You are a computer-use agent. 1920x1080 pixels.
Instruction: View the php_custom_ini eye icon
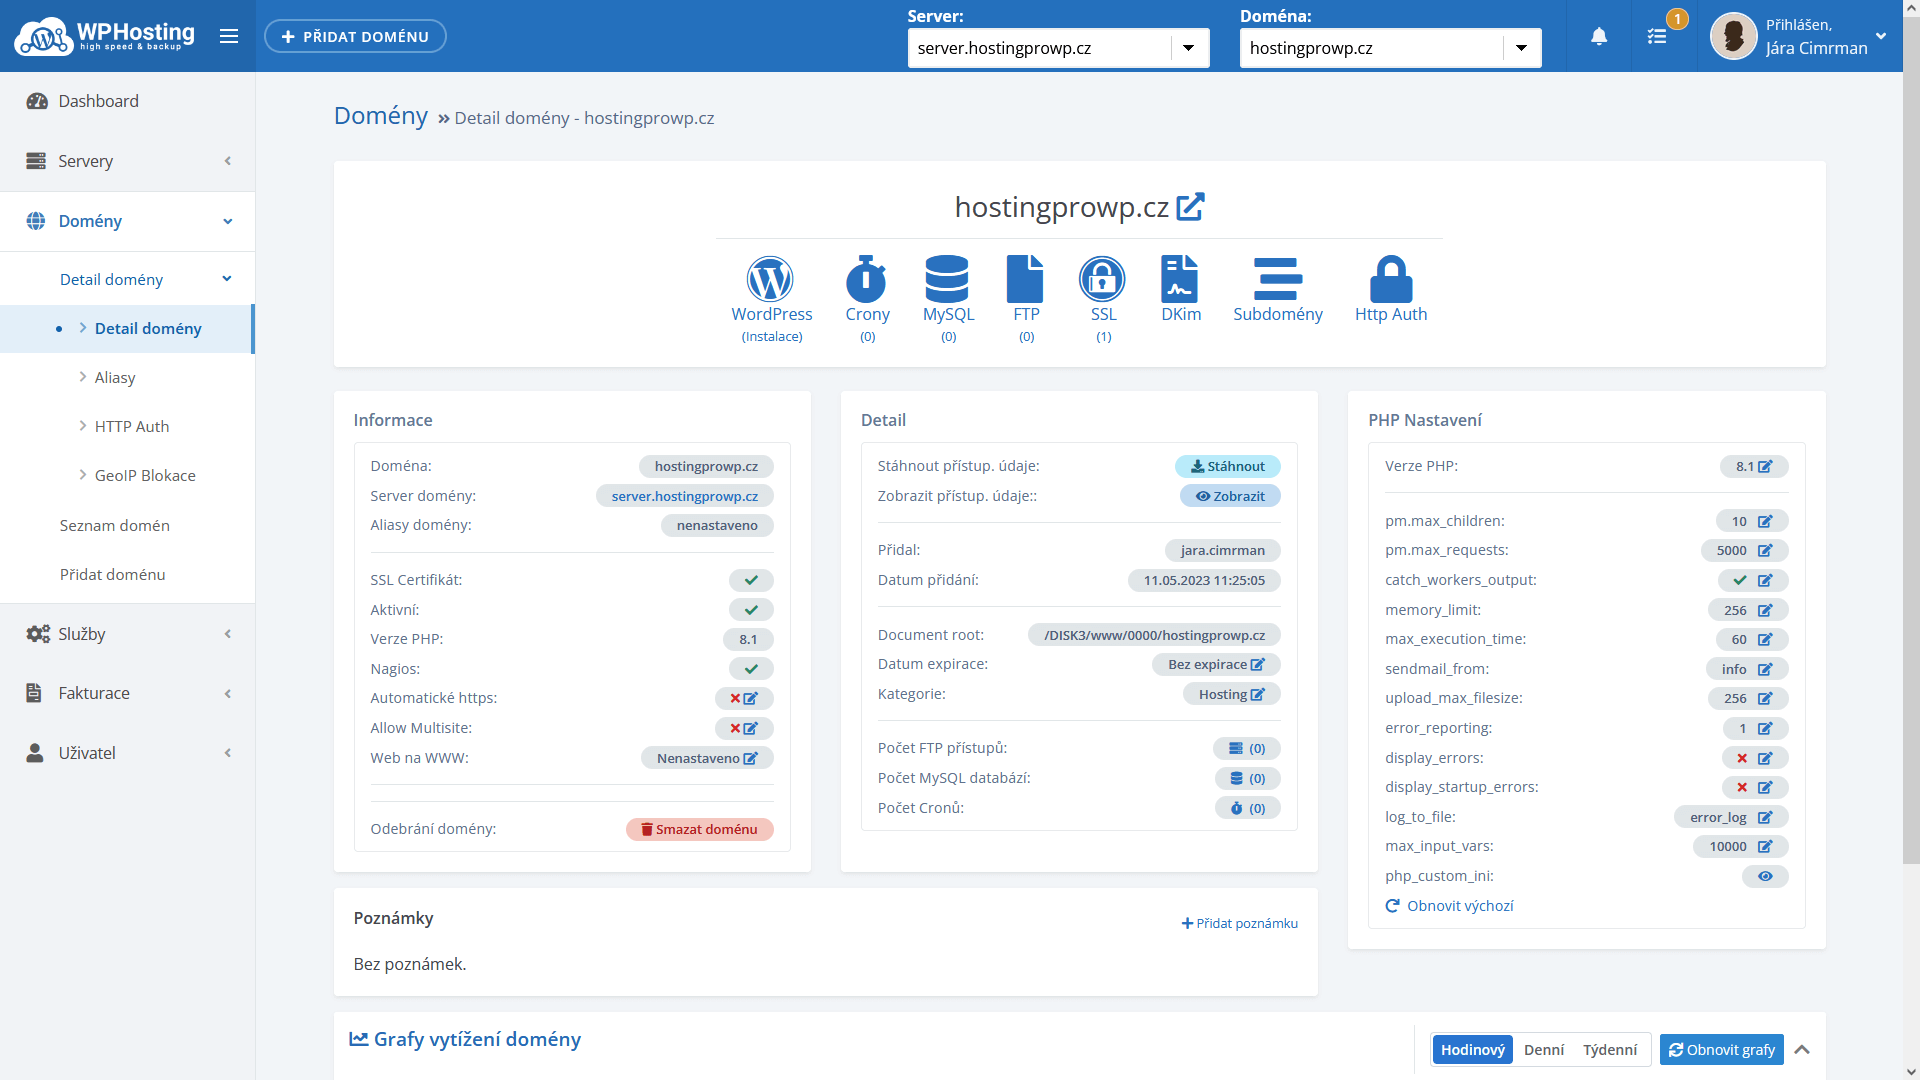1765,876
